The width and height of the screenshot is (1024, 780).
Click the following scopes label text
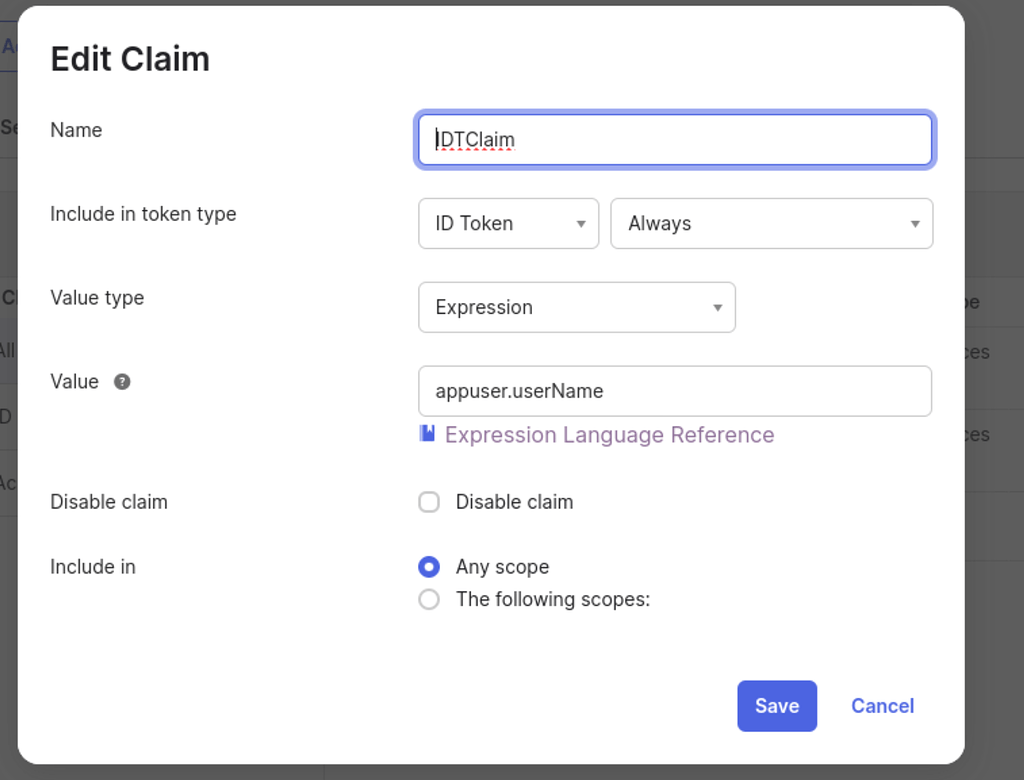pyautogui.click(x=552, y=600)
